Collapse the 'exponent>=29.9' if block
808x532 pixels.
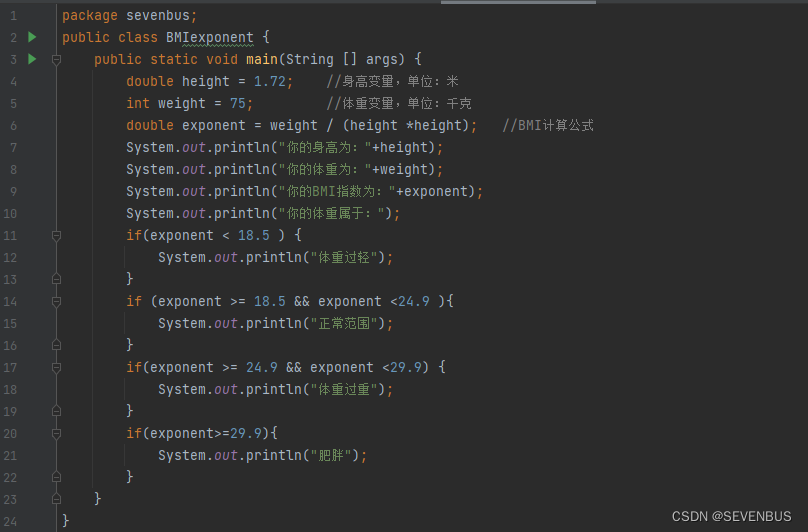pyautogui.click(x=56, y=433)
